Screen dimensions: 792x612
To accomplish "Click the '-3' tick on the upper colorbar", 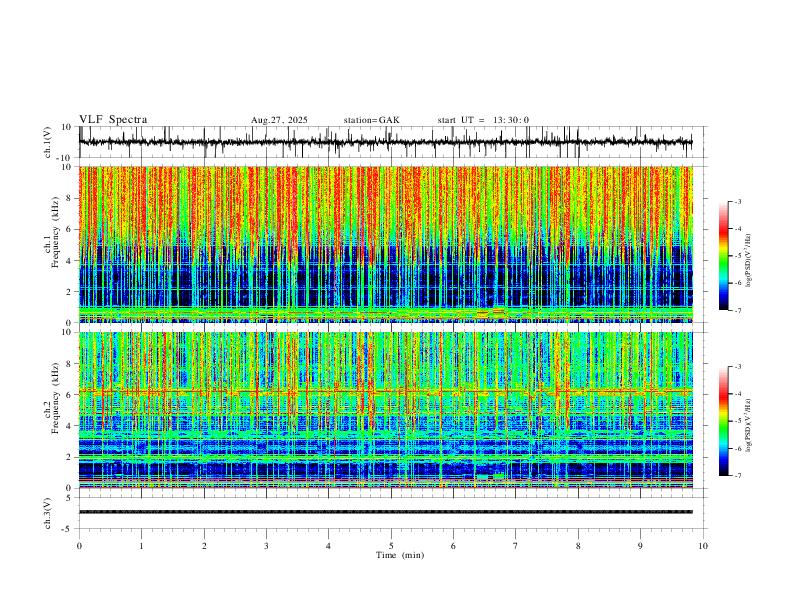I will (x=738, y=201).
